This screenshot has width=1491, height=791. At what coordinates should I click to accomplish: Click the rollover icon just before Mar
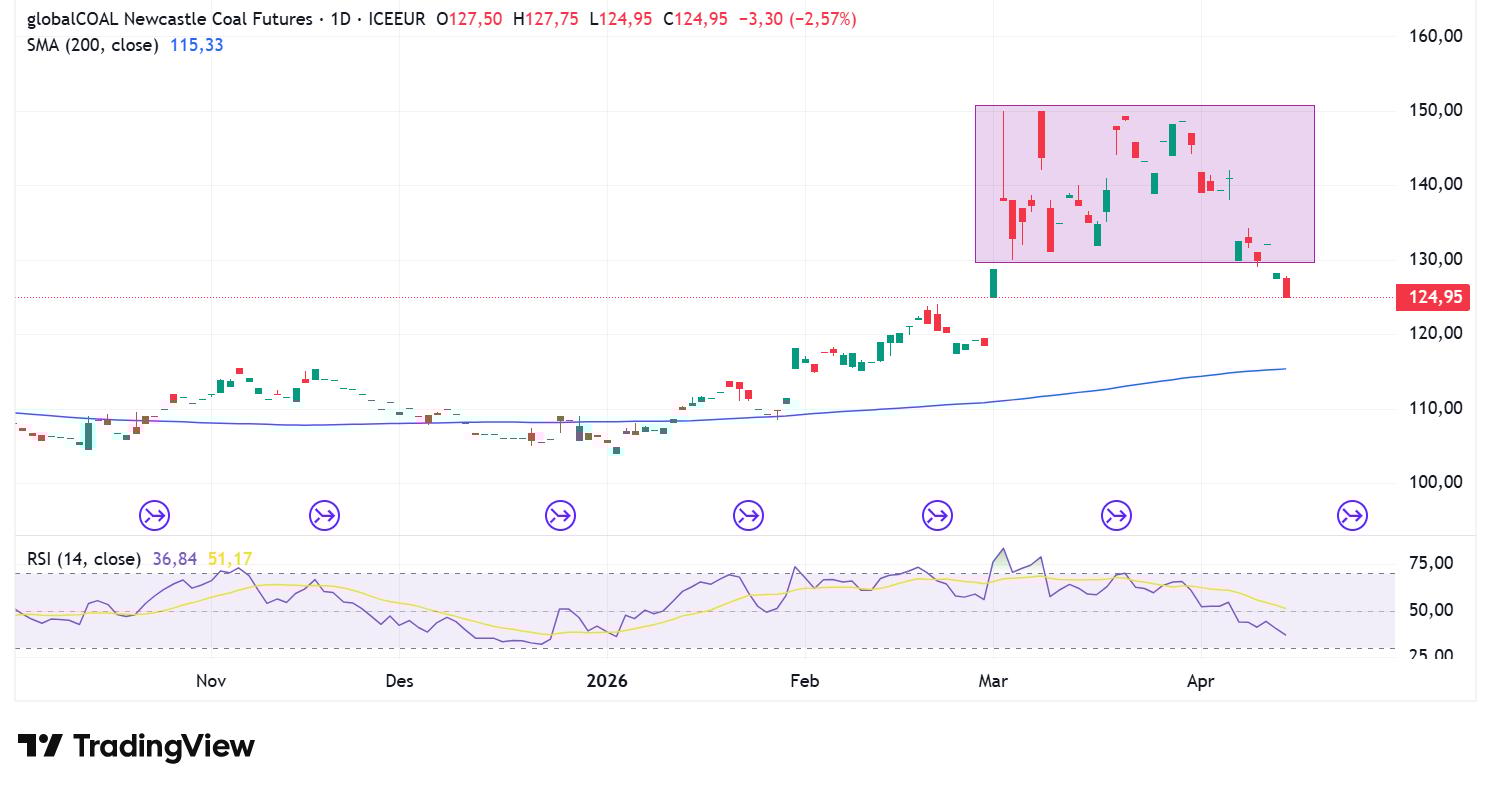tap(937, 516)
